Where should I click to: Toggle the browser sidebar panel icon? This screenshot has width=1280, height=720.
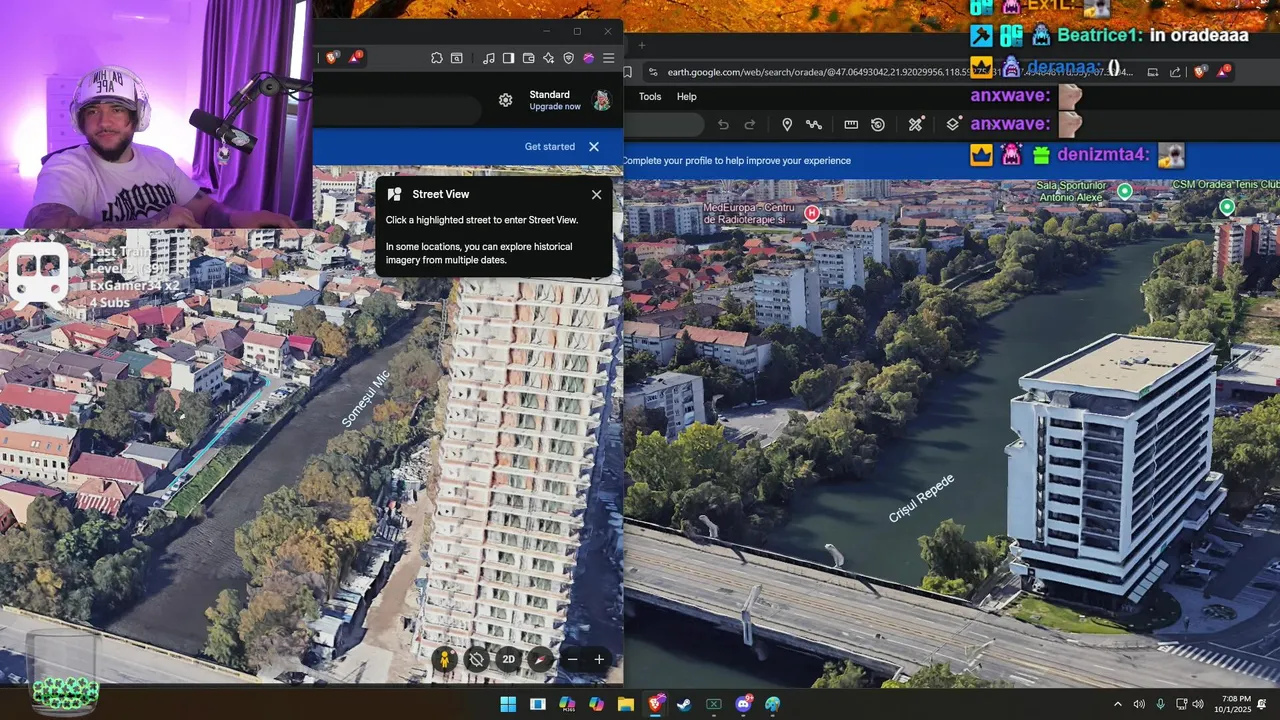508,58
